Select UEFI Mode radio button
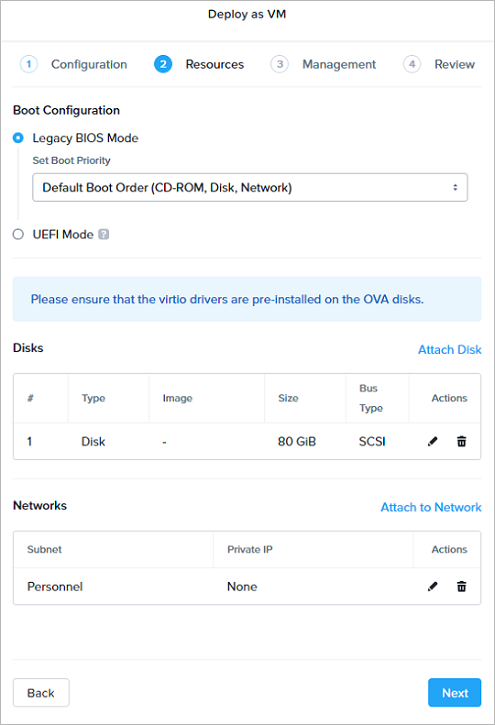The image size is (495, 725). click(x=18, y=234)
